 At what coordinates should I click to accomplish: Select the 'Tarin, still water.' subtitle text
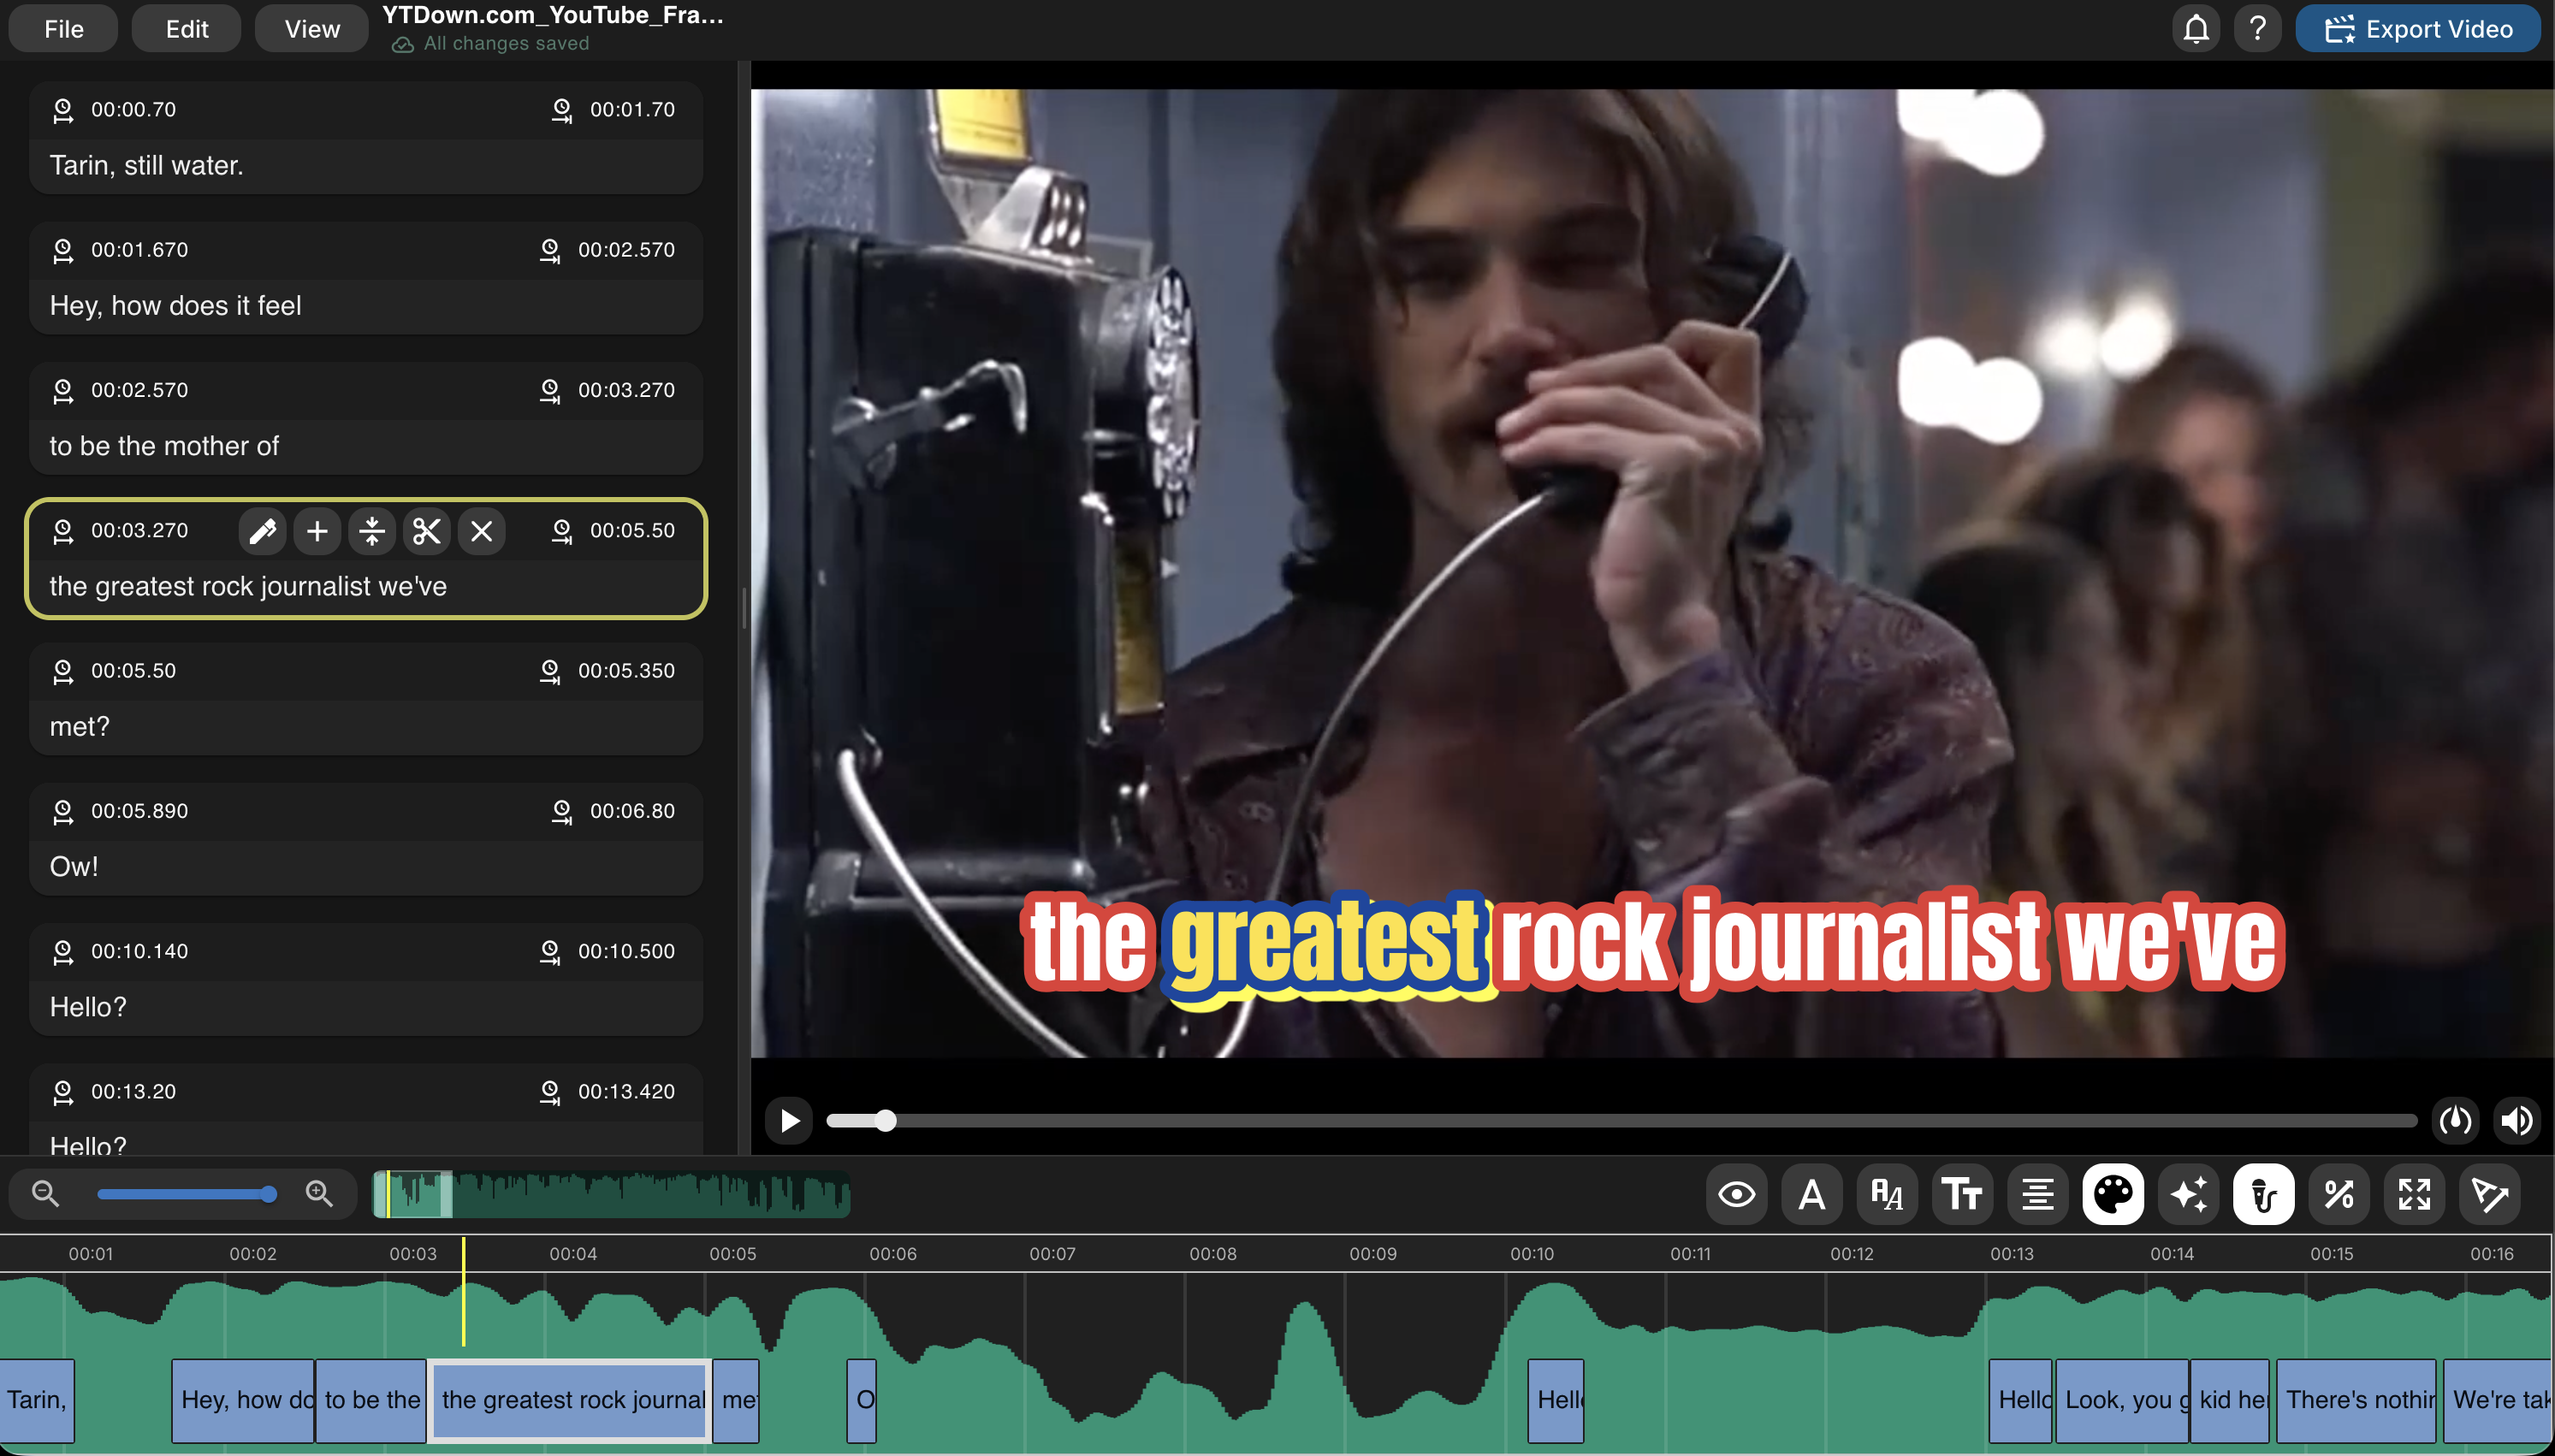pos(147,166)
